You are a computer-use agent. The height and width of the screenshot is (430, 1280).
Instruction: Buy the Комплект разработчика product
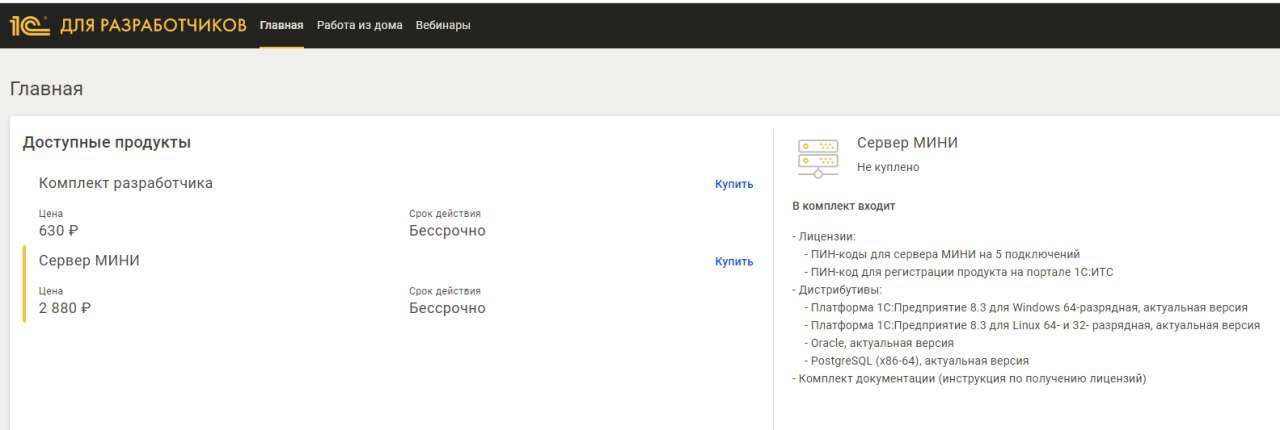pos(734,184)
